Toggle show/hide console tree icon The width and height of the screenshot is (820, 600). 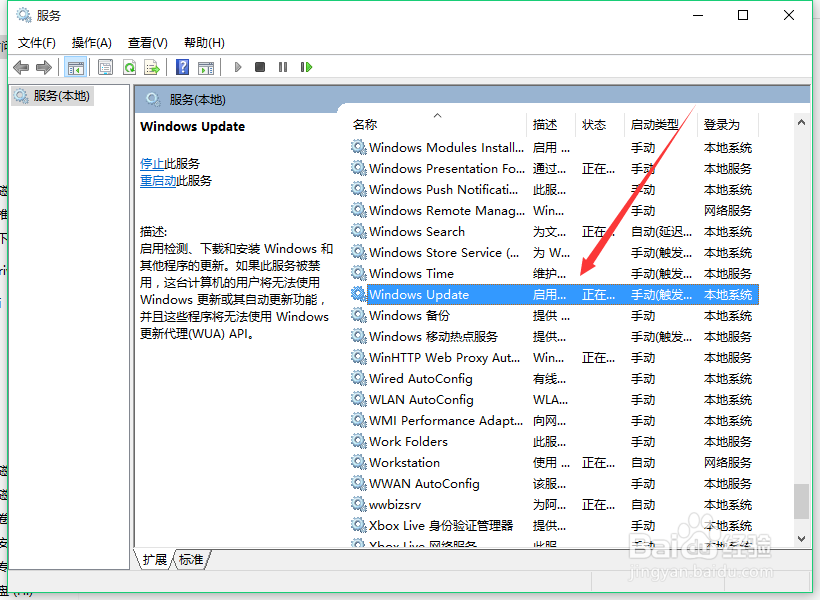point(75,67)
